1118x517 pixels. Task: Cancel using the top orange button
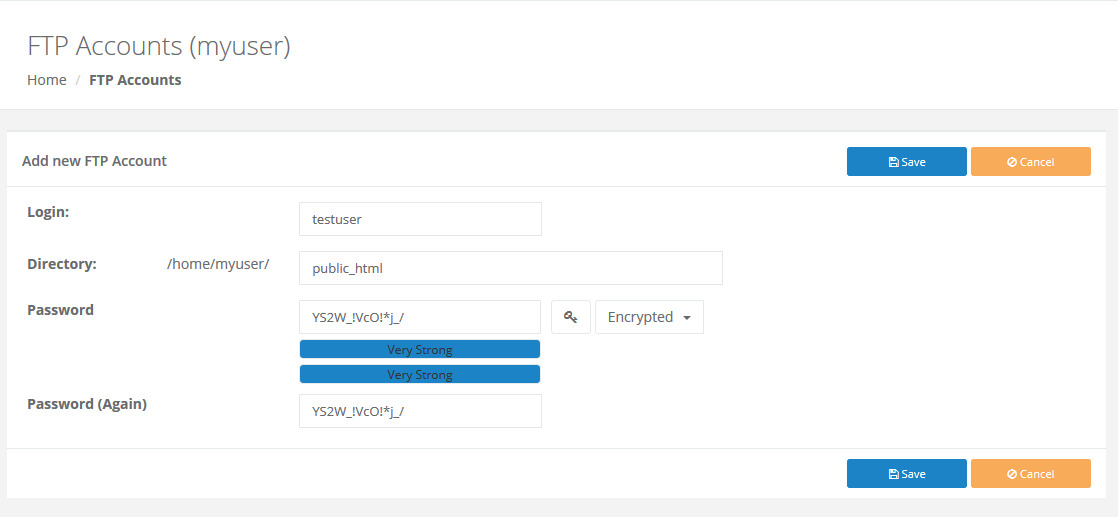(1031, 162)
